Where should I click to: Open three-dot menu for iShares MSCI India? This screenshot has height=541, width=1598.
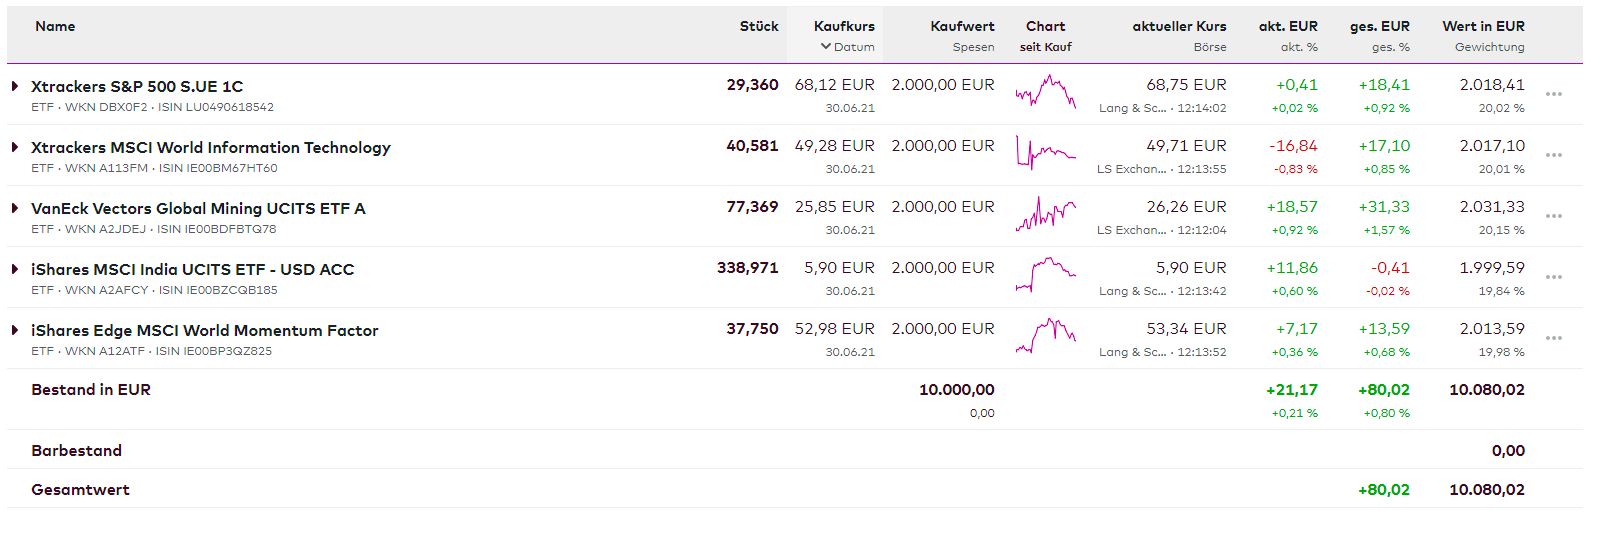pyautogui.click(x=1553, y=277)
